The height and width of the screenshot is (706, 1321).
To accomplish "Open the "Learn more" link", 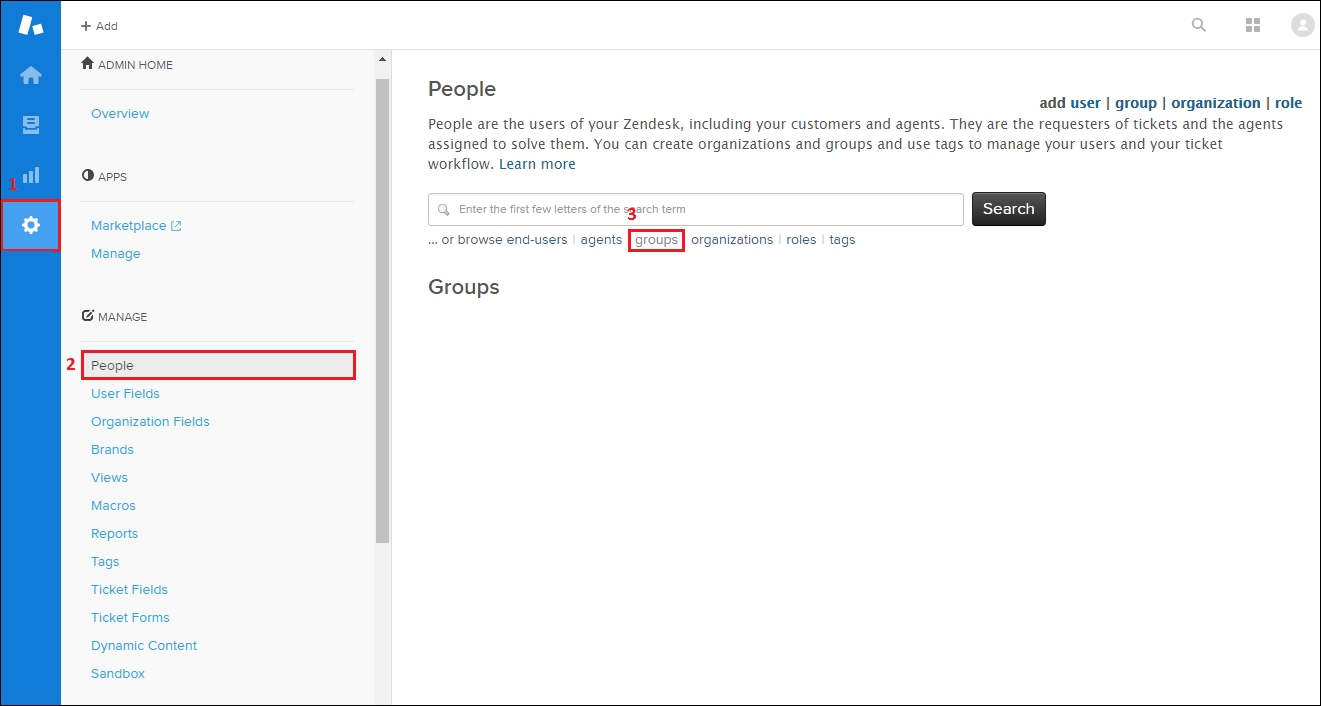I will click(537, 163).
